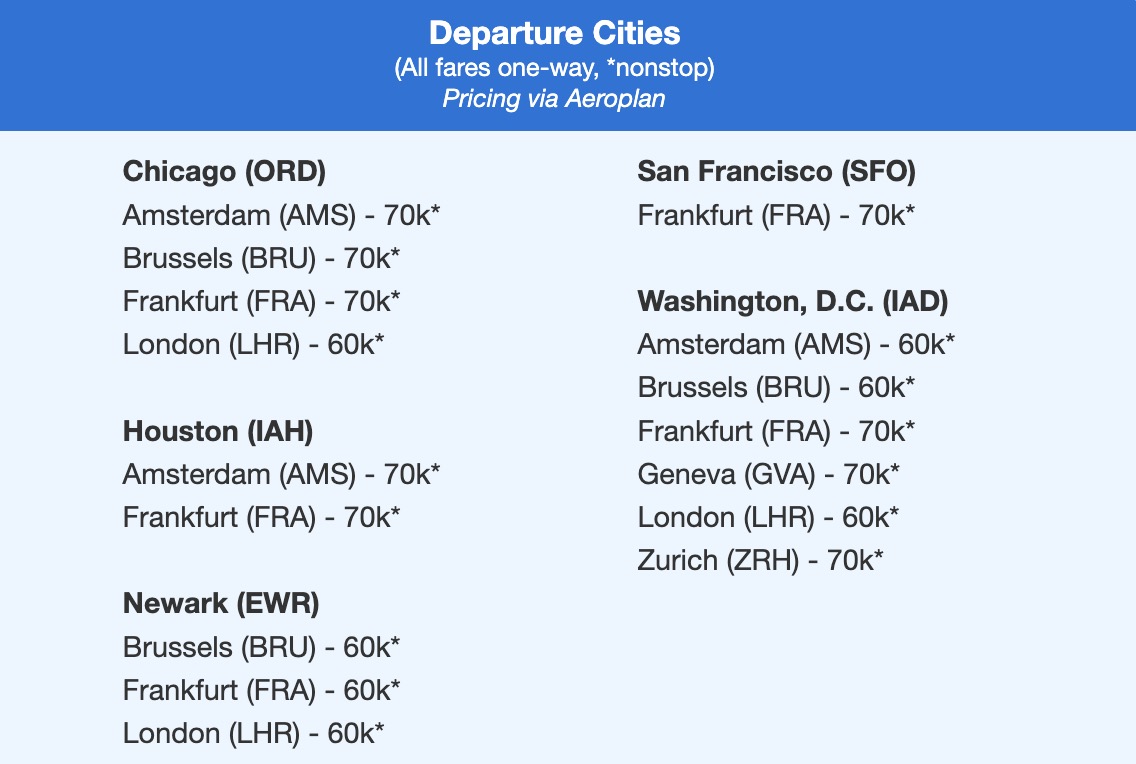The height and width of the screenshot is (764, 1136).
Task: Click the Houston (IAH) heading
Action: click(x=217, y=431)
